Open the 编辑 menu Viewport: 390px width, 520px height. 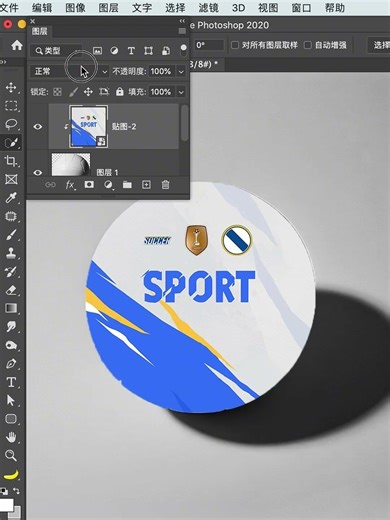(42, 7)
